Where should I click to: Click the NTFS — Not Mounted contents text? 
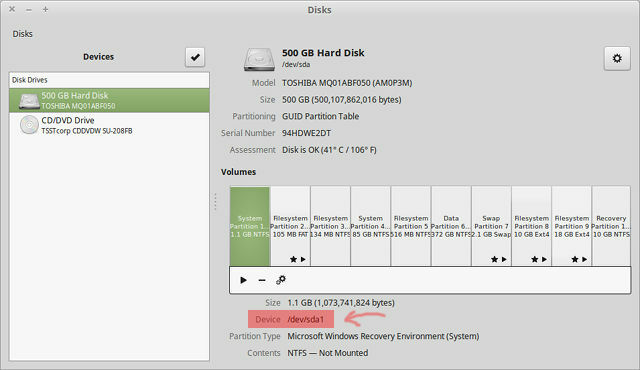[328, 353]
